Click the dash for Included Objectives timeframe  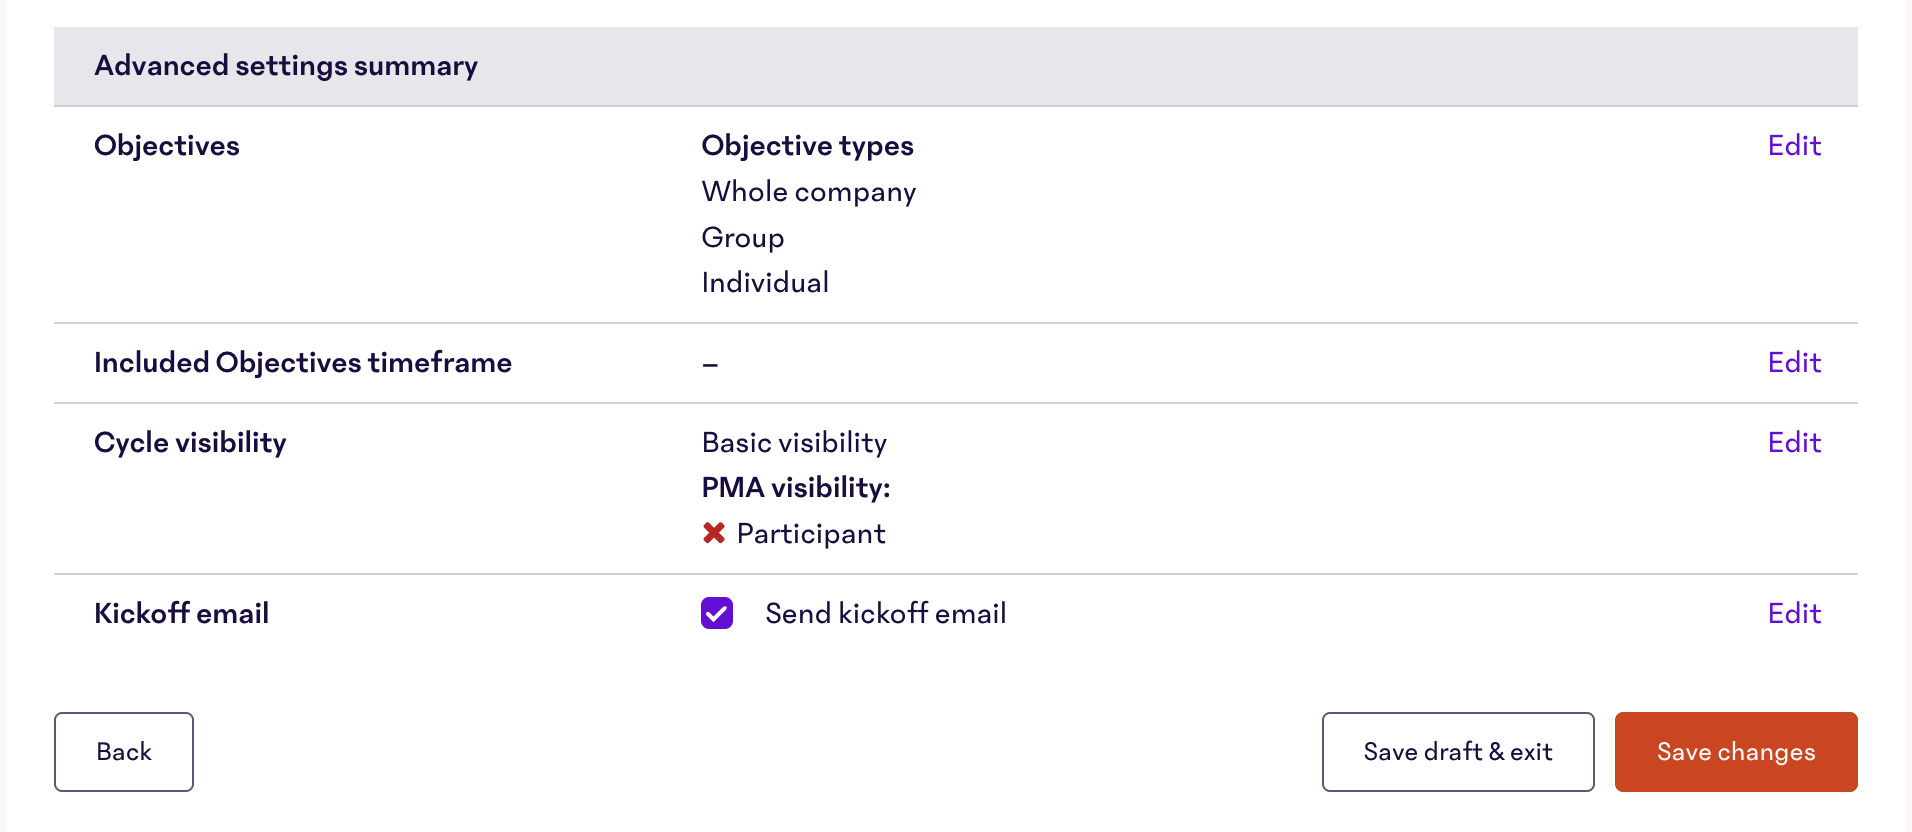[709, 364]
